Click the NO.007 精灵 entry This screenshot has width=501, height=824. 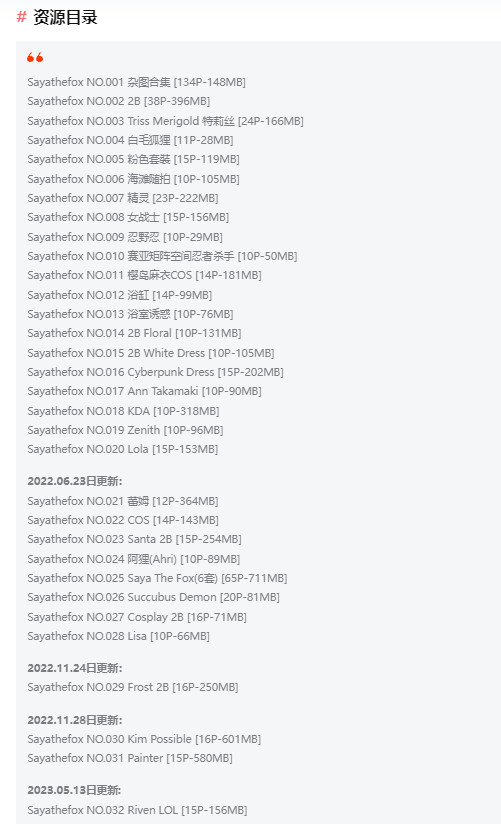click(x=122, y=198)
